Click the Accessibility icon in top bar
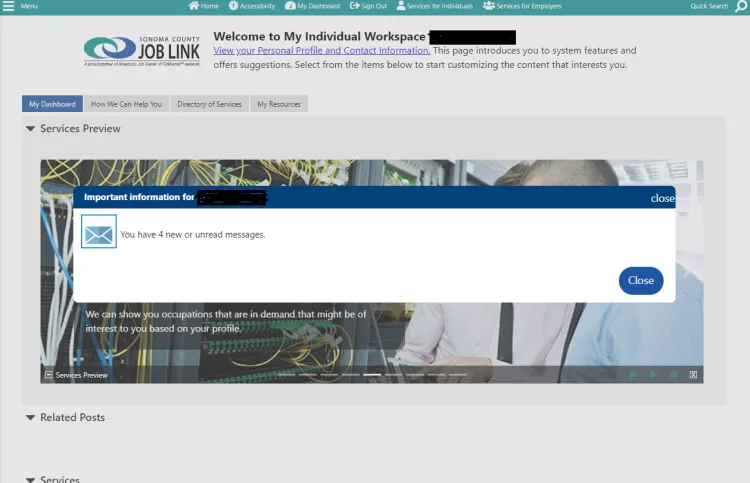The height and width of the screenshot is (483, 750). pos(233,6)
